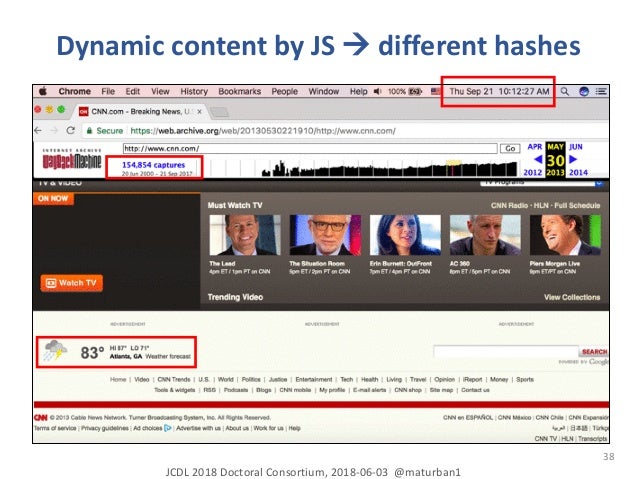Open the Edit menu
638x479 pixels.
click(133, 91)
